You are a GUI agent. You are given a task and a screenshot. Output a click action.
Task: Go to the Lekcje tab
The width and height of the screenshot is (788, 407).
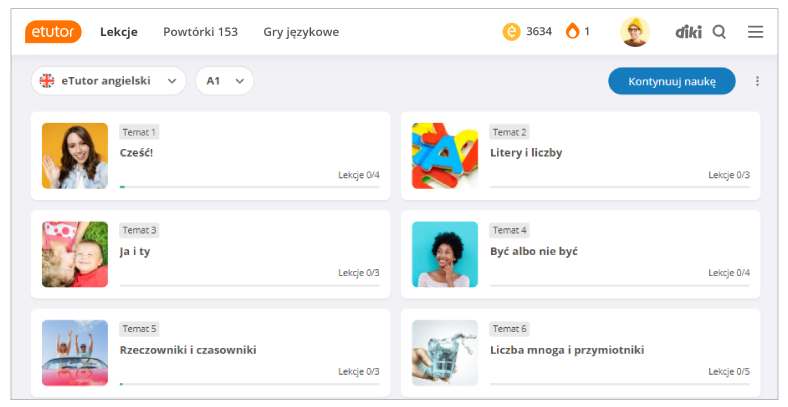point(119,32)
